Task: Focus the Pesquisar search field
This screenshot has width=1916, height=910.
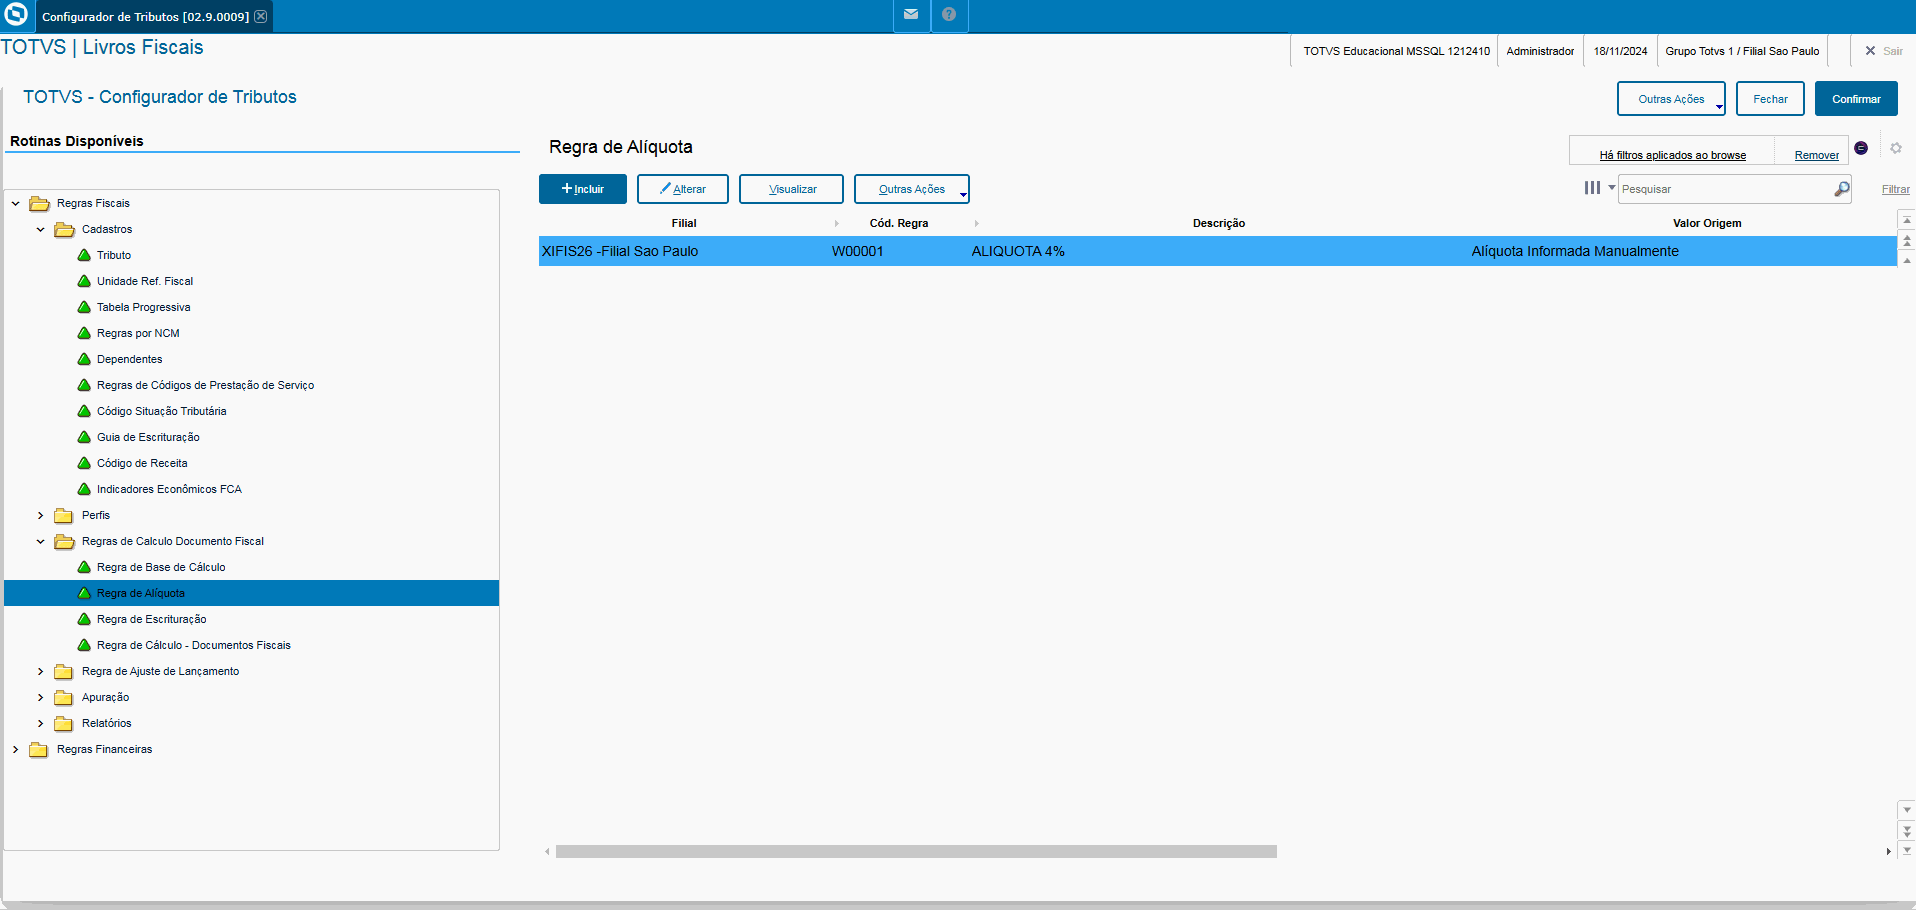Action: (x=1726, y=189)
